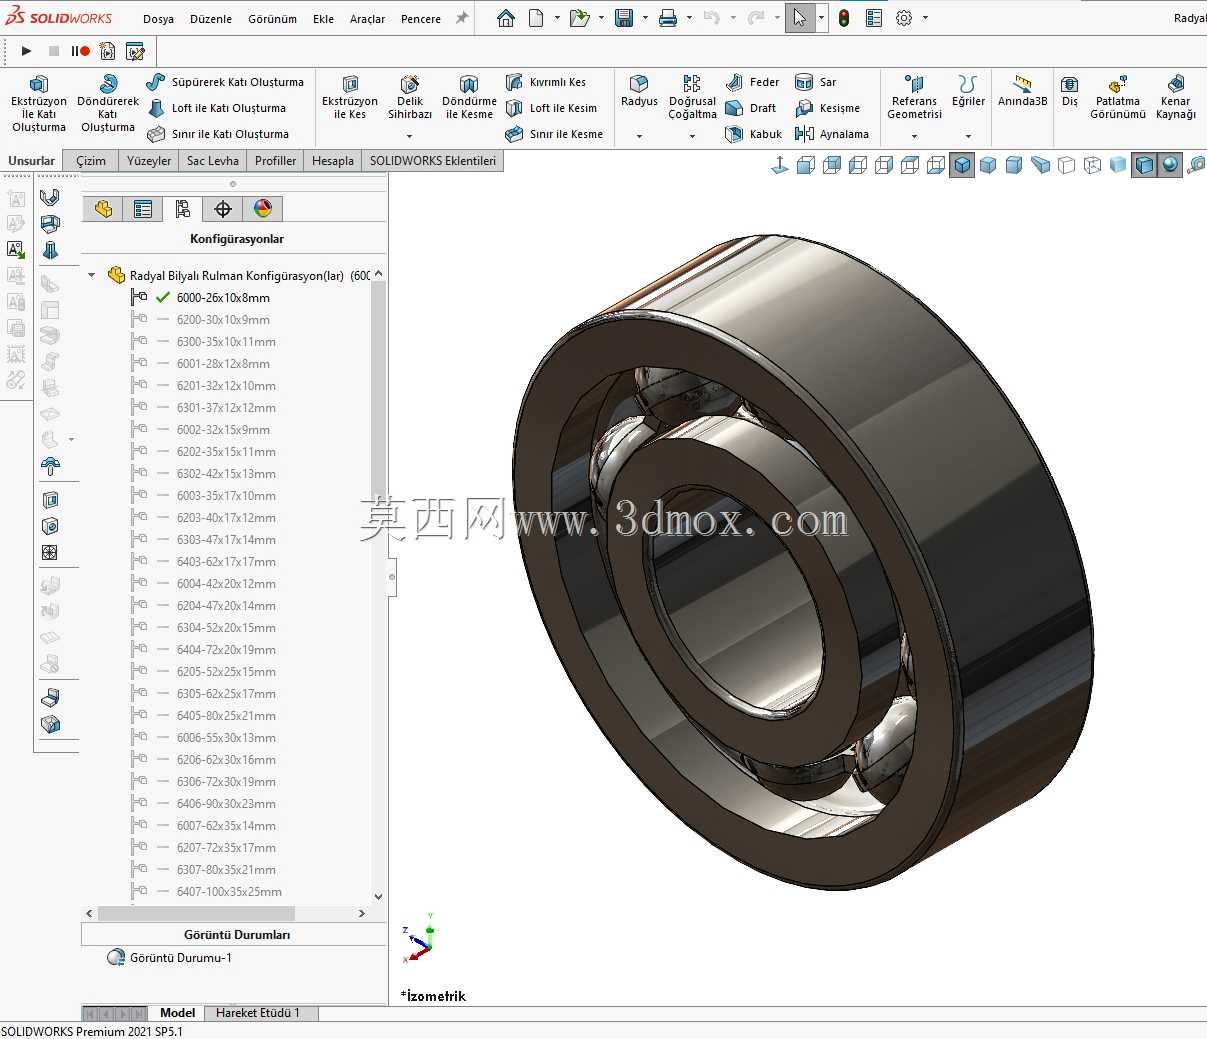This screenshot has width=1207, height=1039.
Task: Open dropdown next to Options gear
Action: pyautogui.click(x=925, y=18)
